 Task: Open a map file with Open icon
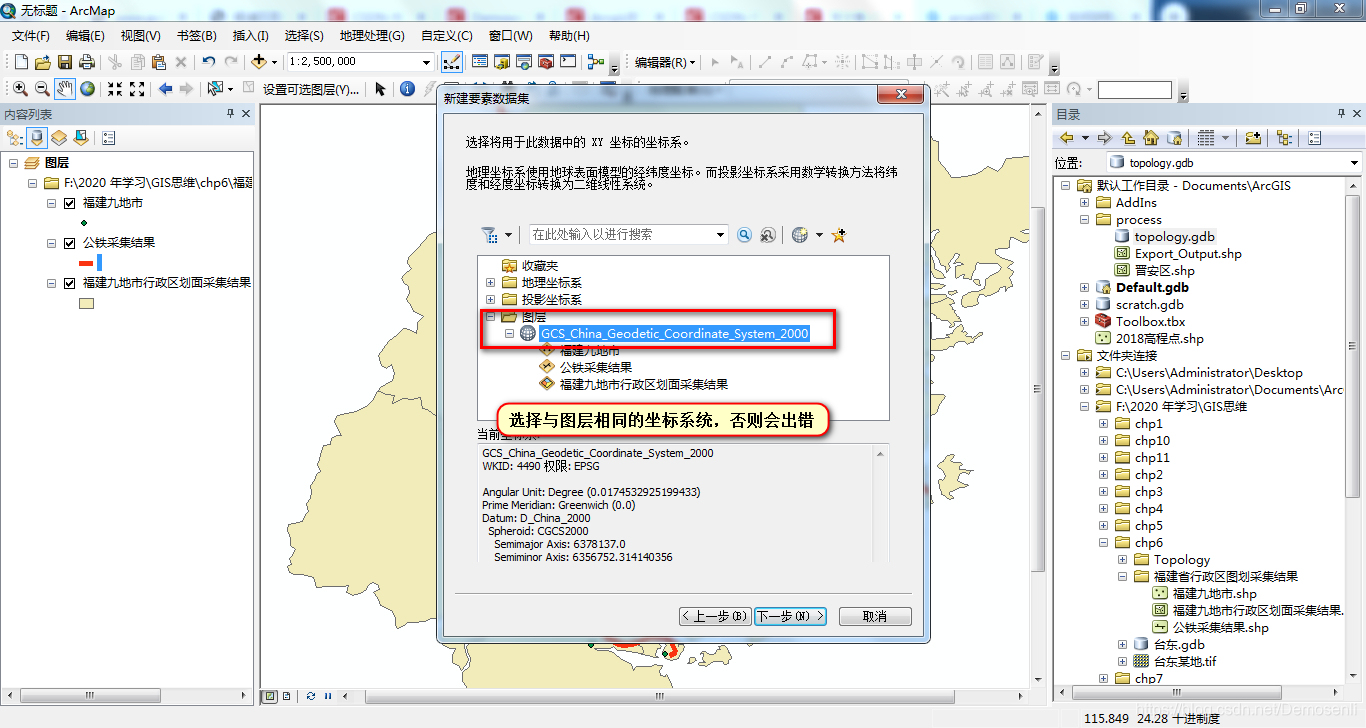[x=42, y=62]
